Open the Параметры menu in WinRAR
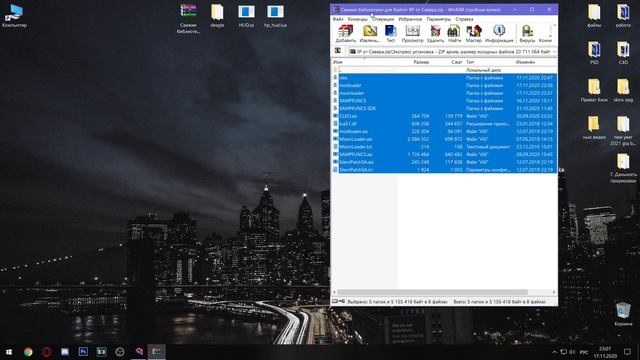640x360 pixels. (x=438, y=19)
